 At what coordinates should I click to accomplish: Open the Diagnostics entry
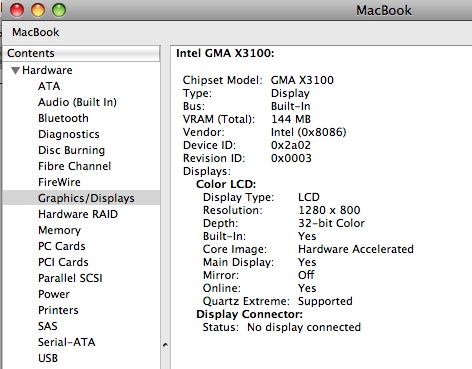coord(69,134)
